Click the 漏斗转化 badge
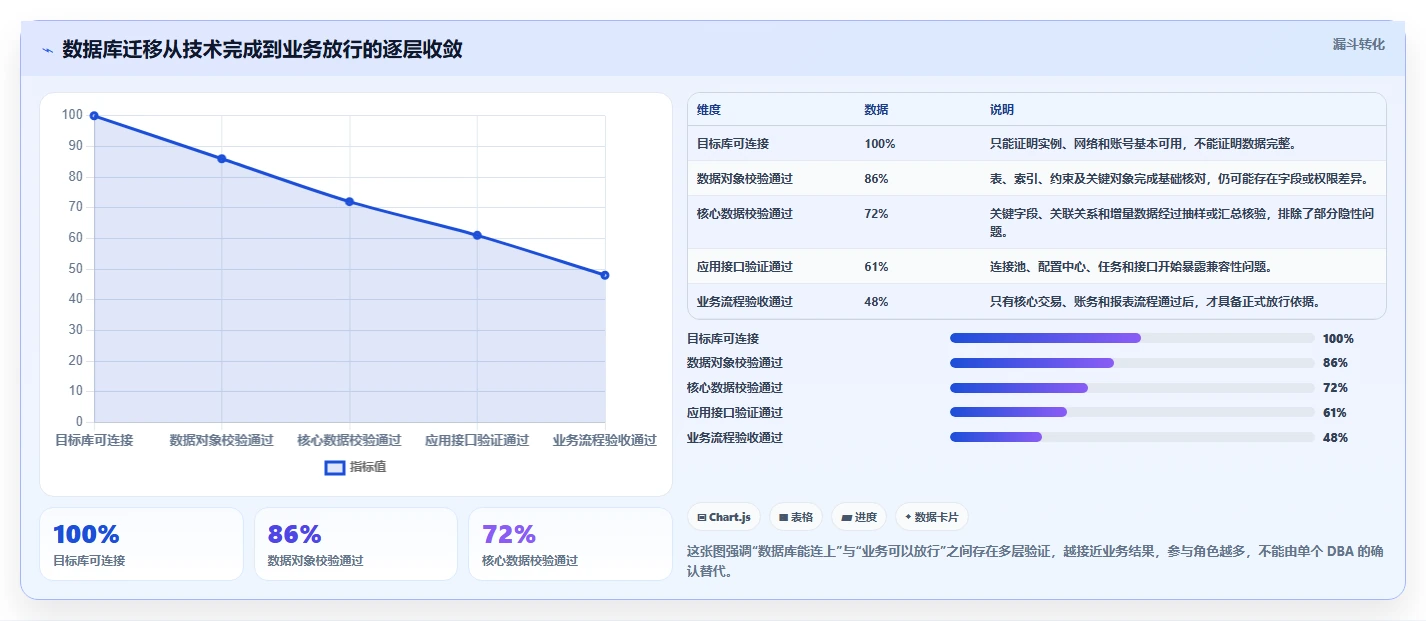 [x=1359, y=44]
